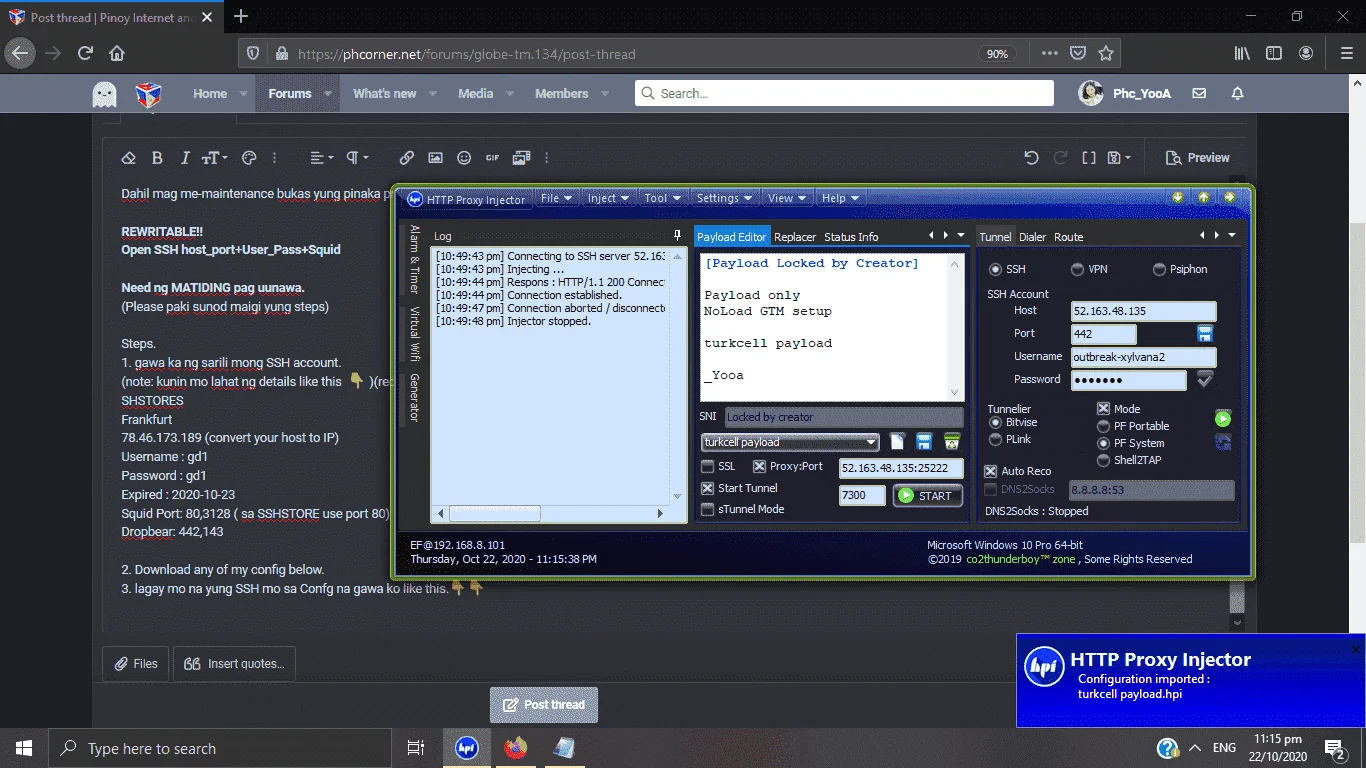This screenshot has height=768, width=1366.
Task: Enable the SSL checkbox
Action: (708, 467)
